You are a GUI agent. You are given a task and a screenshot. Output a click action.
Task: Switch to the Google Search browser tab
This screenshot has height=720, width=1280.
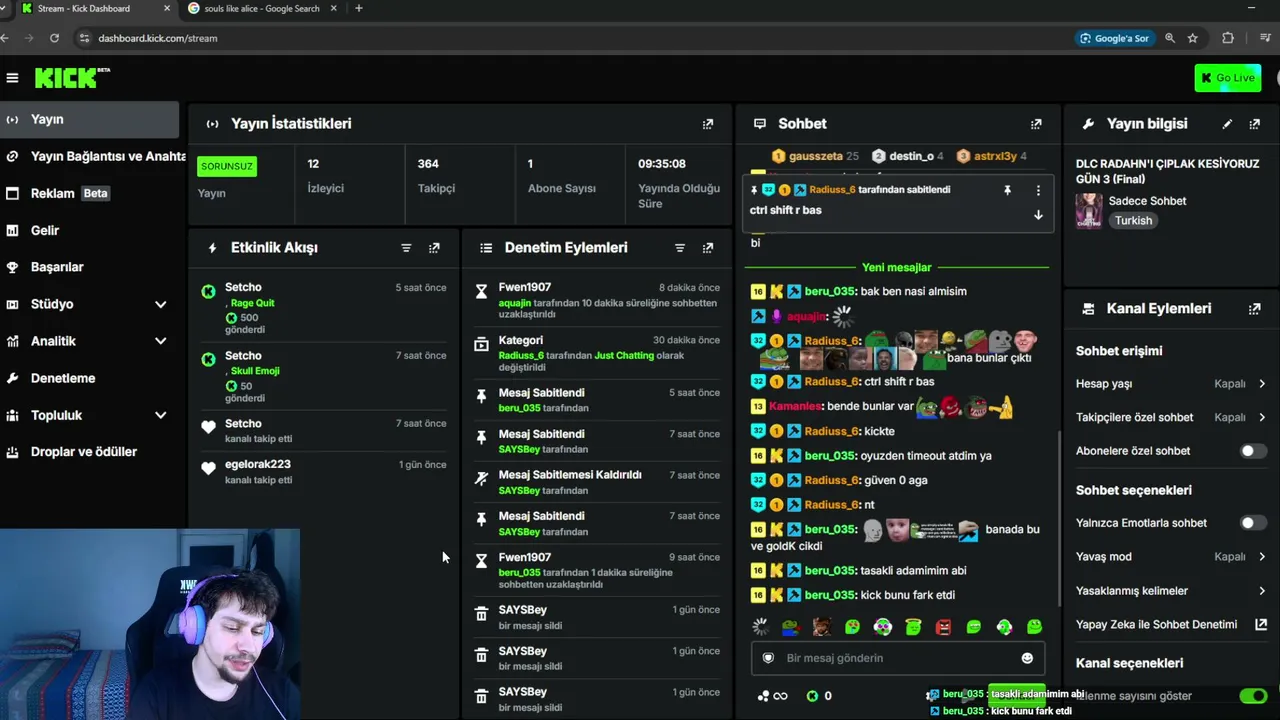[262, 9]
